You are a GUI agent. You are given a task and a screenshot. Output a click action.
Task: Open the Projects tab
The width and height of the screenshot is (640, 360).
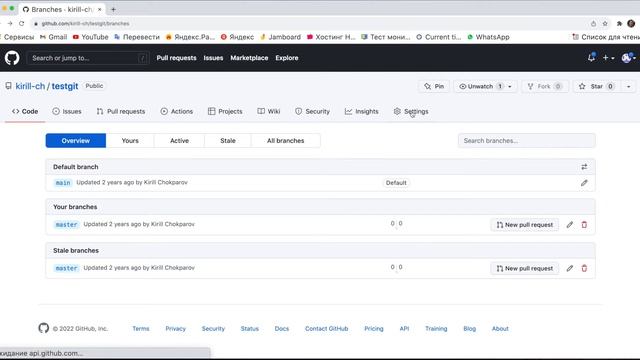[x=225, y=111]
